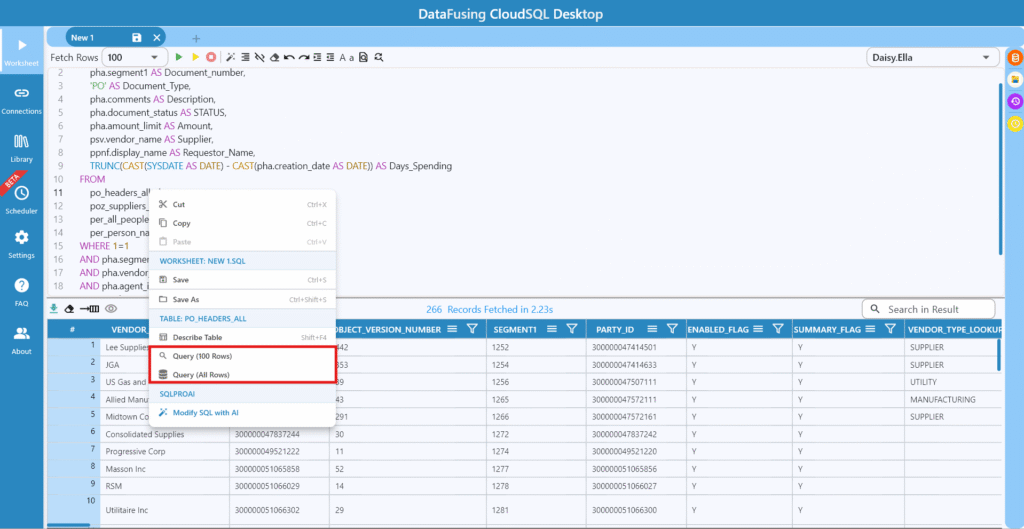Click the SEGMENT1 column header label
The image size is (1024, 529).
click(515, 329)
